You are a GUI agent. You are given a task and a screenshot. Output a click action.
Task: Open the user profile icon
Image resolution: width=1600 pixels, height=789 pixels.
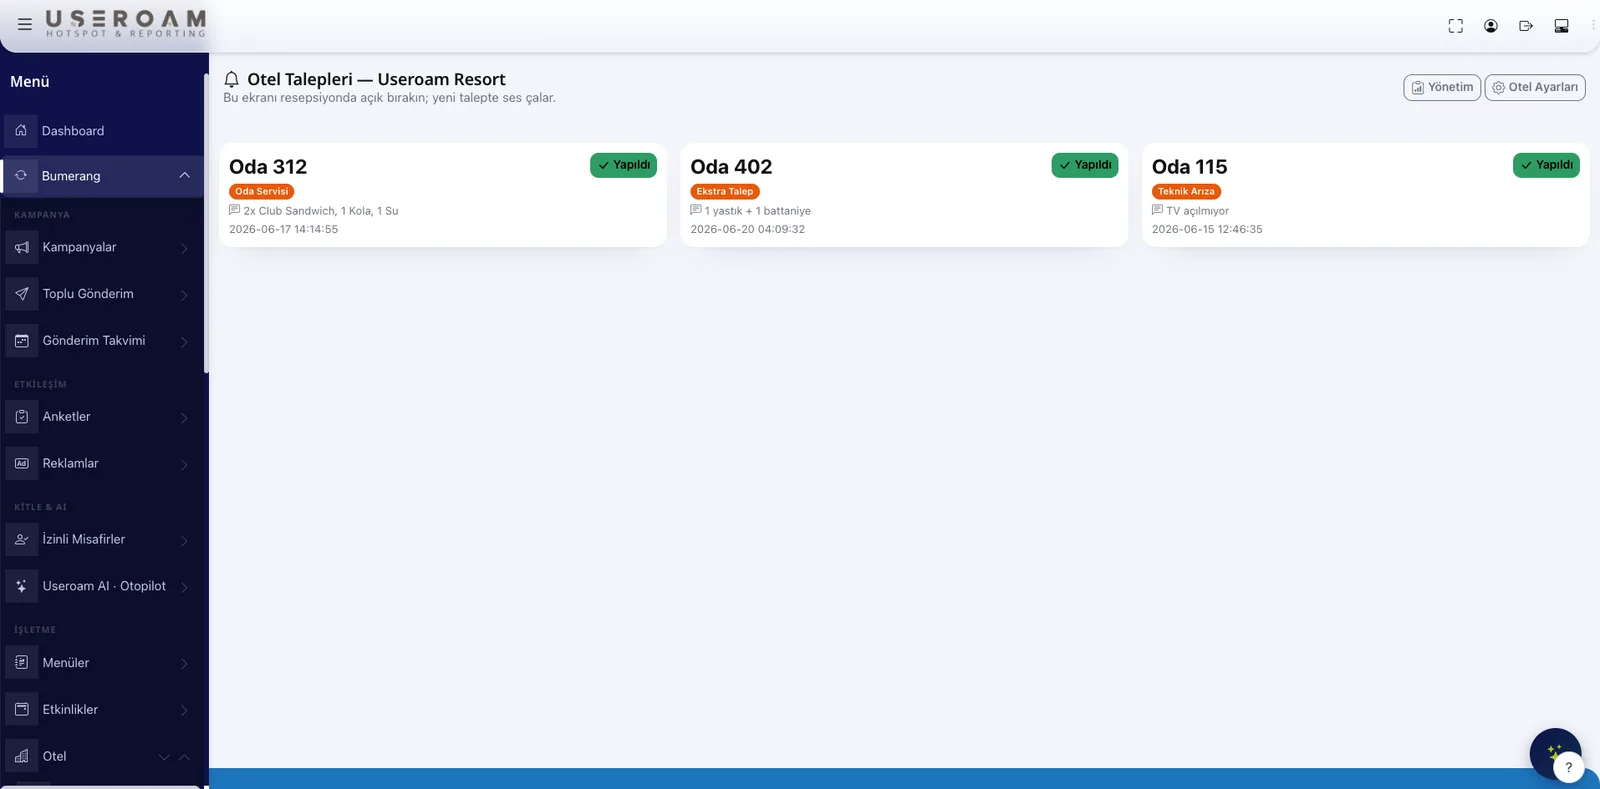(x=1491, y=26)
